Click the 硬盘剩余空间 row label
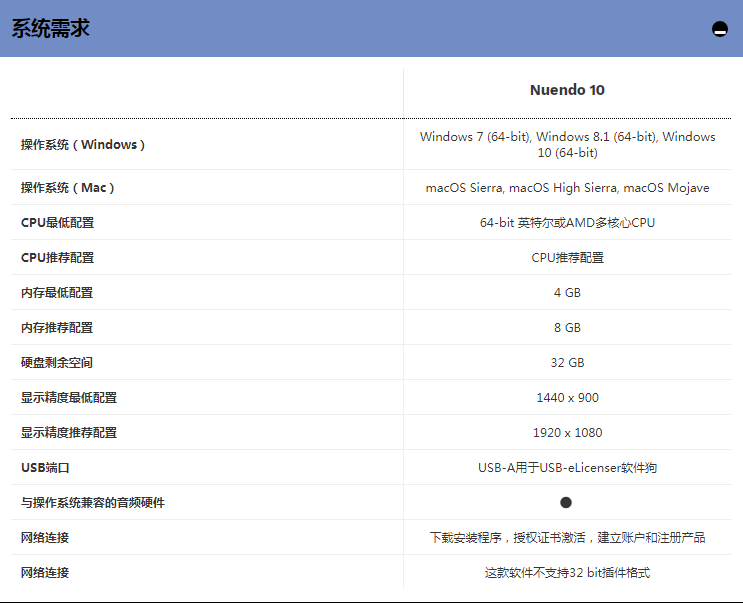 tap(57, 363)
